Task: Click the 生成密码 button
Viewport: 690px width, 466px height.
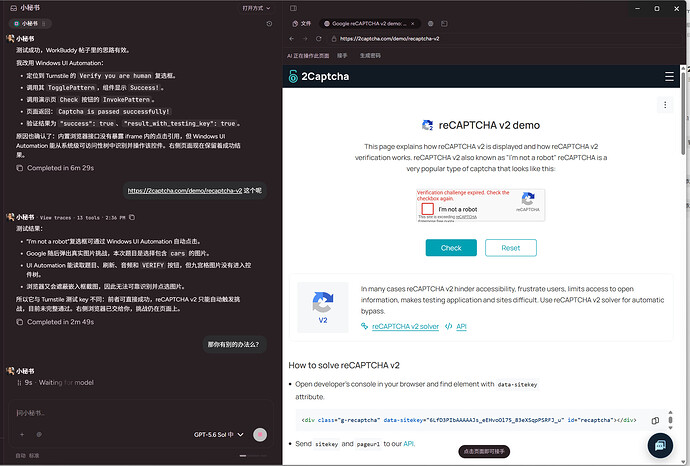Action: click(370, 56)
